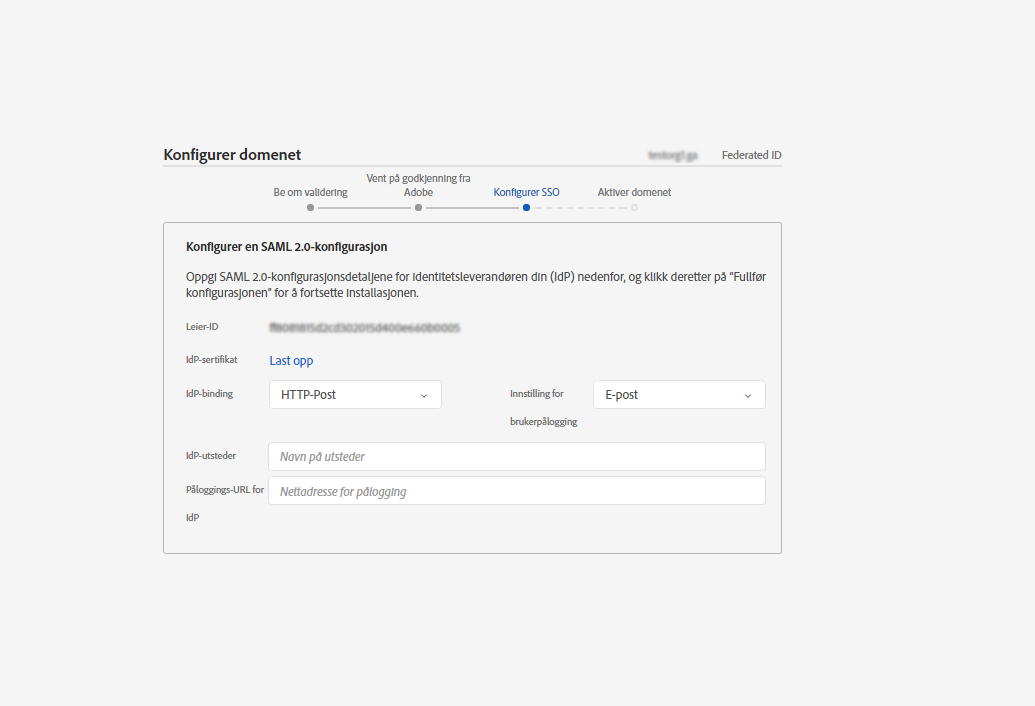1035x706 pixels.
Task: Click the step dot under Be om validering
Action: [x=310, y=208]
